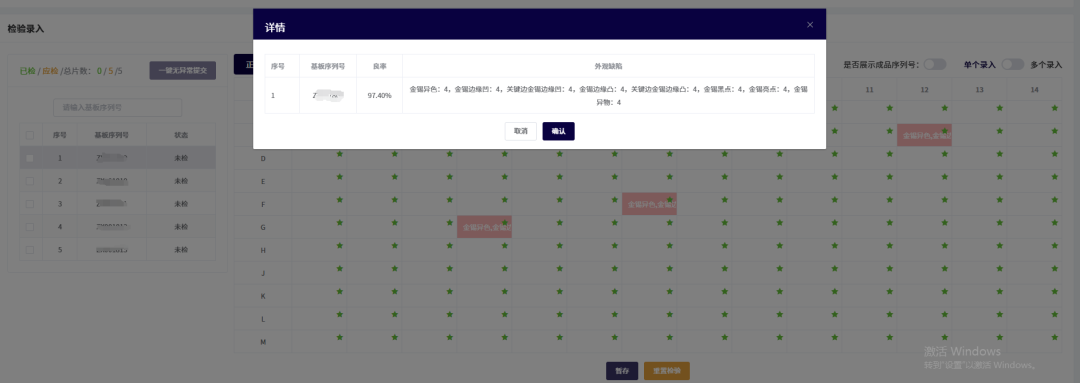
Task: Click the green star in row H, column 11
Action: pos(889,245)
